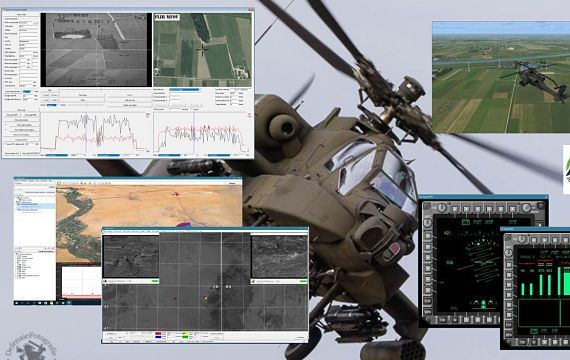Click the red color swatch in the infrared window's bottom bar

(x=158, y=333)
